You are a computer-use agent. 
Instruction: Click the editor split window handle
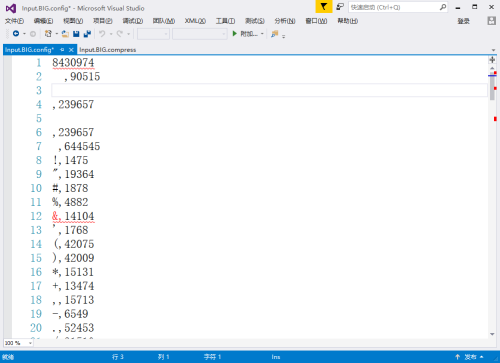pyautogui.click(x=492, y=60)
